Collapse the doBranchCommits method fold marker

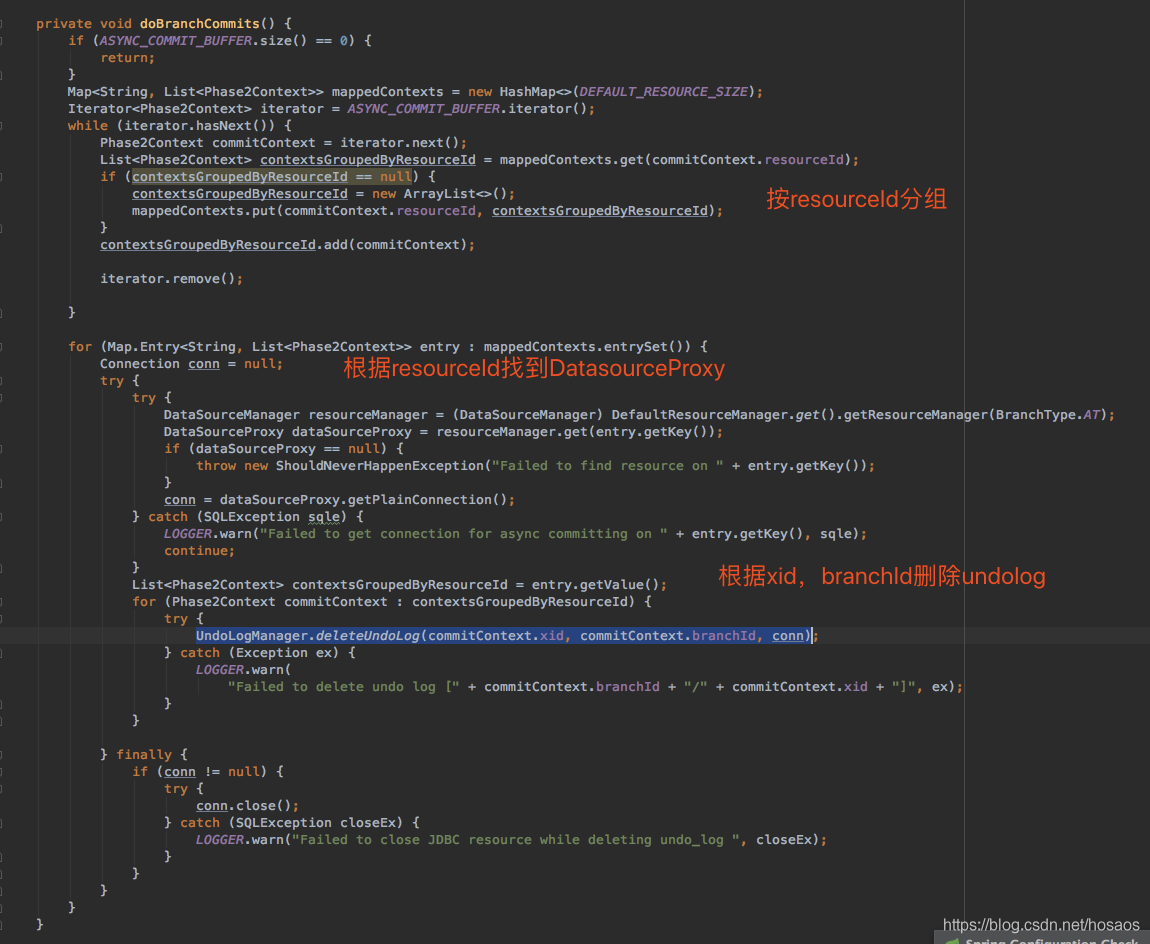pos(3,23)
